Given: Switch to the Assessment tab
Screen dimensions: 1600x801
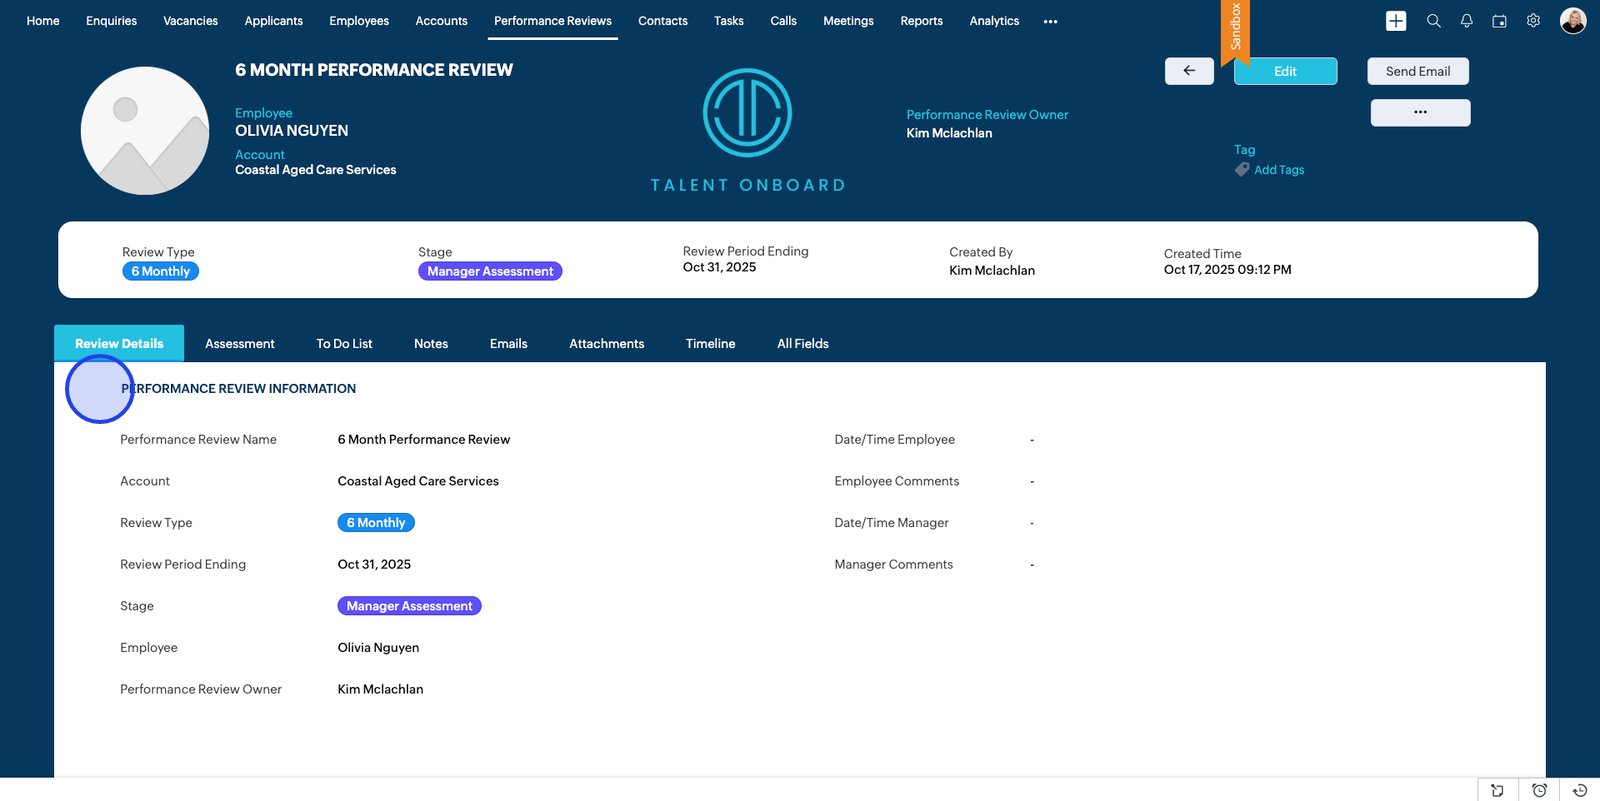Looking at the screenshot, I should click(239, 344).
